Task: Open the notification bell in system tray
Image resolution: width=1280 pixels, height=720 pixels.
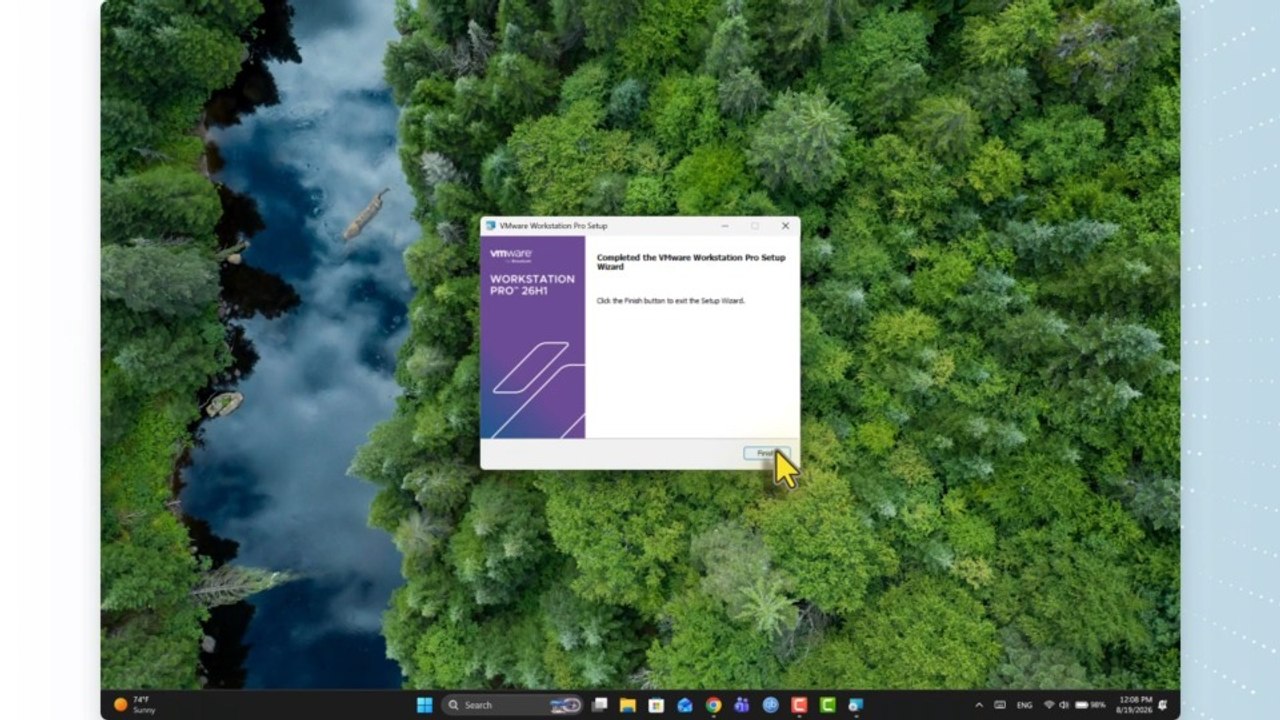Action: coord(1162,705)
